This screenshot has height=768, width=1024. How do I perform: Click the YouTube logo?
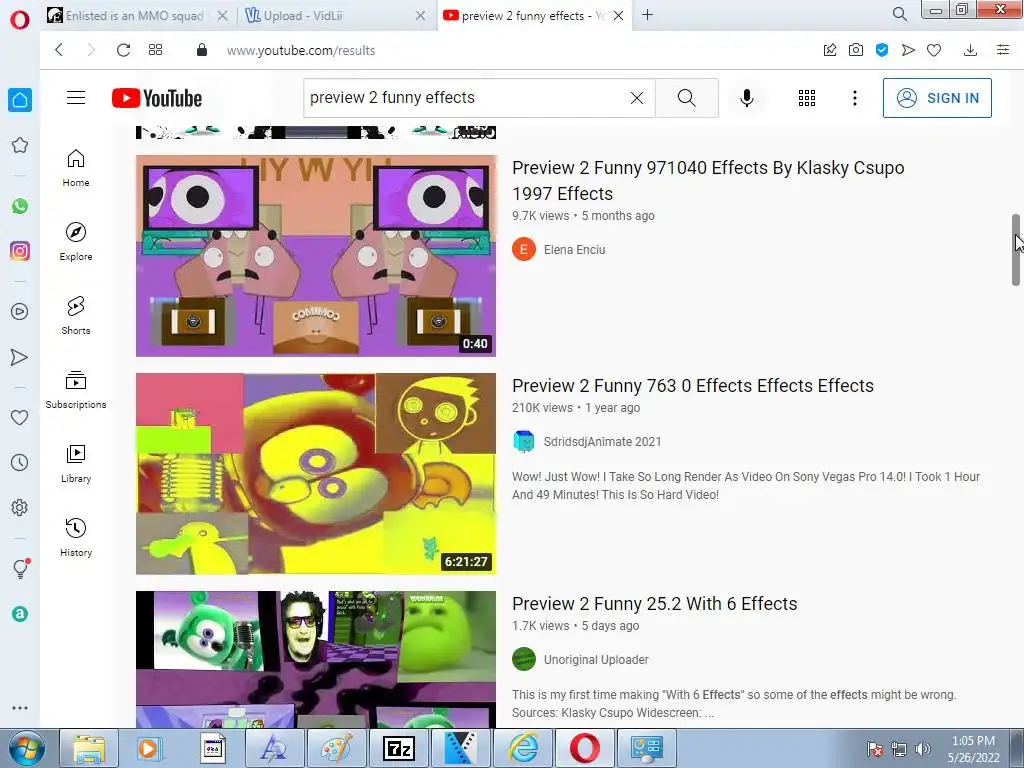(x=157, y=98)
